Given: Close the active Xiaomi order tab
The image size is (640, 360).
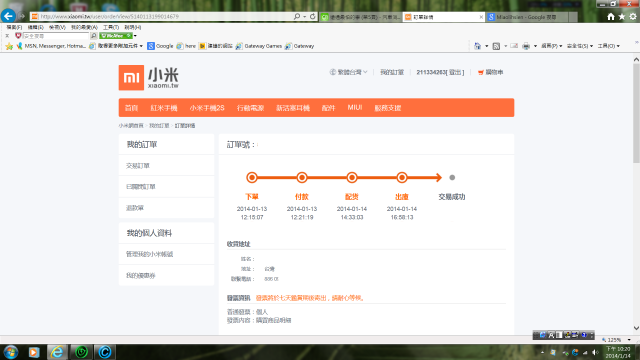Looking at the screenshot, I should (x=481, y=17).
